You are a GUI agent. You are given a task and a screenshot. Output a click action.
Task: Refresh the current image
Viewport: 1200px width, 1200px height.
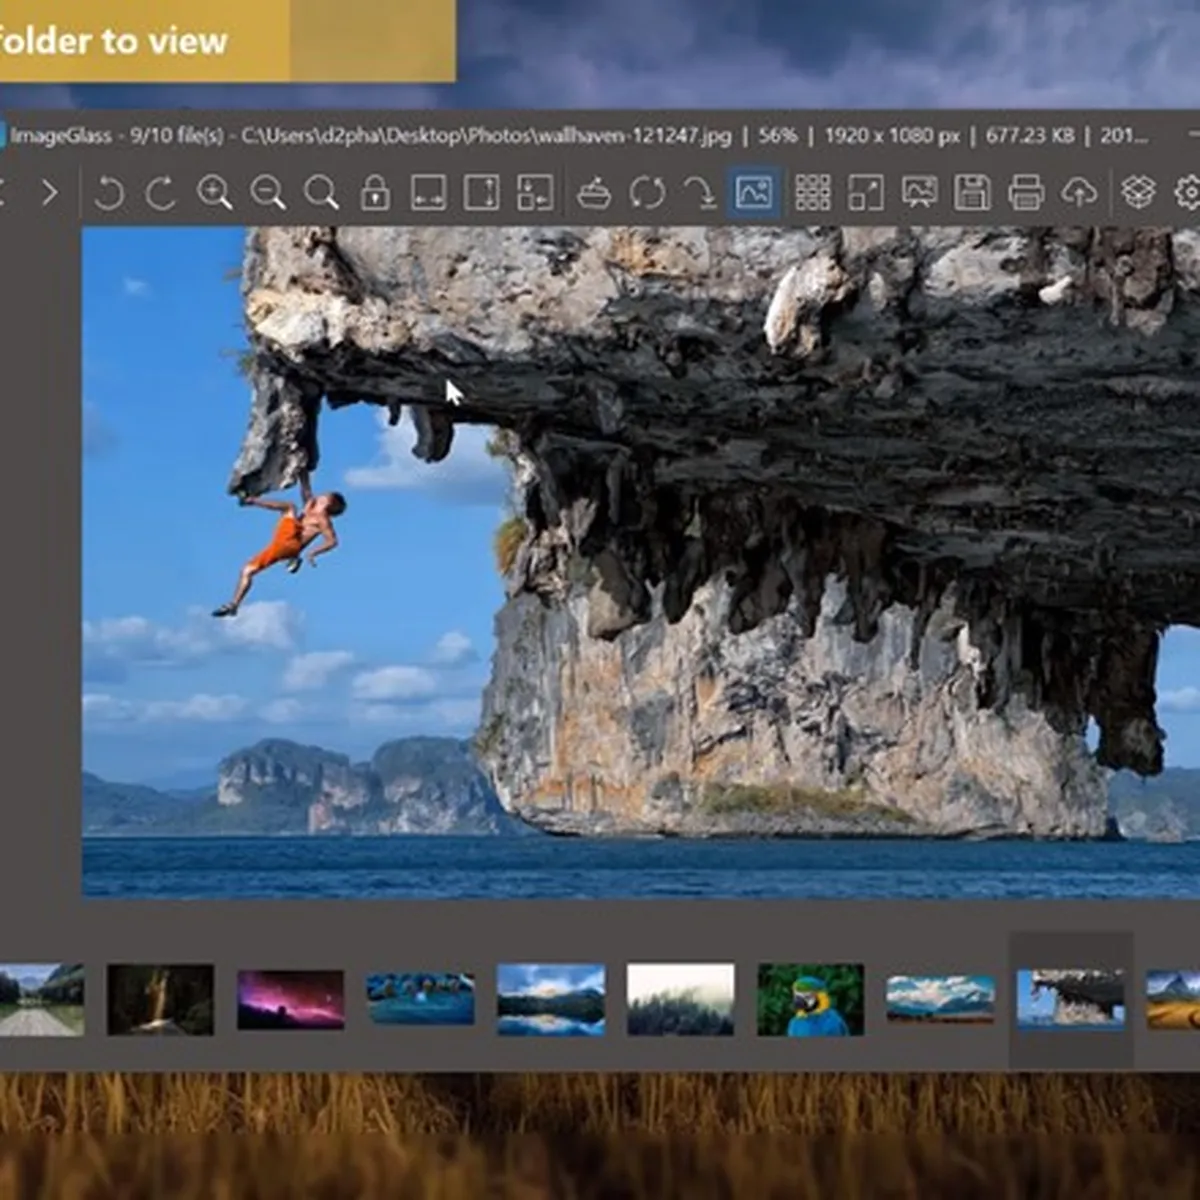click(x=647, y=192)
